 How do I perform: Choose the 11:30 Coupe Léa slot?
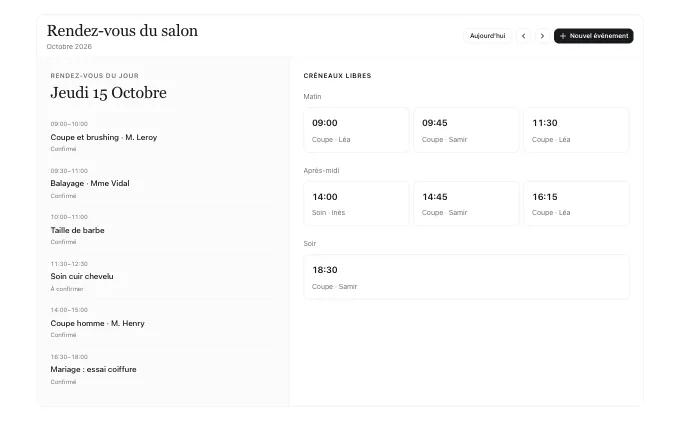pyautogui.click(x=576, y=130)
